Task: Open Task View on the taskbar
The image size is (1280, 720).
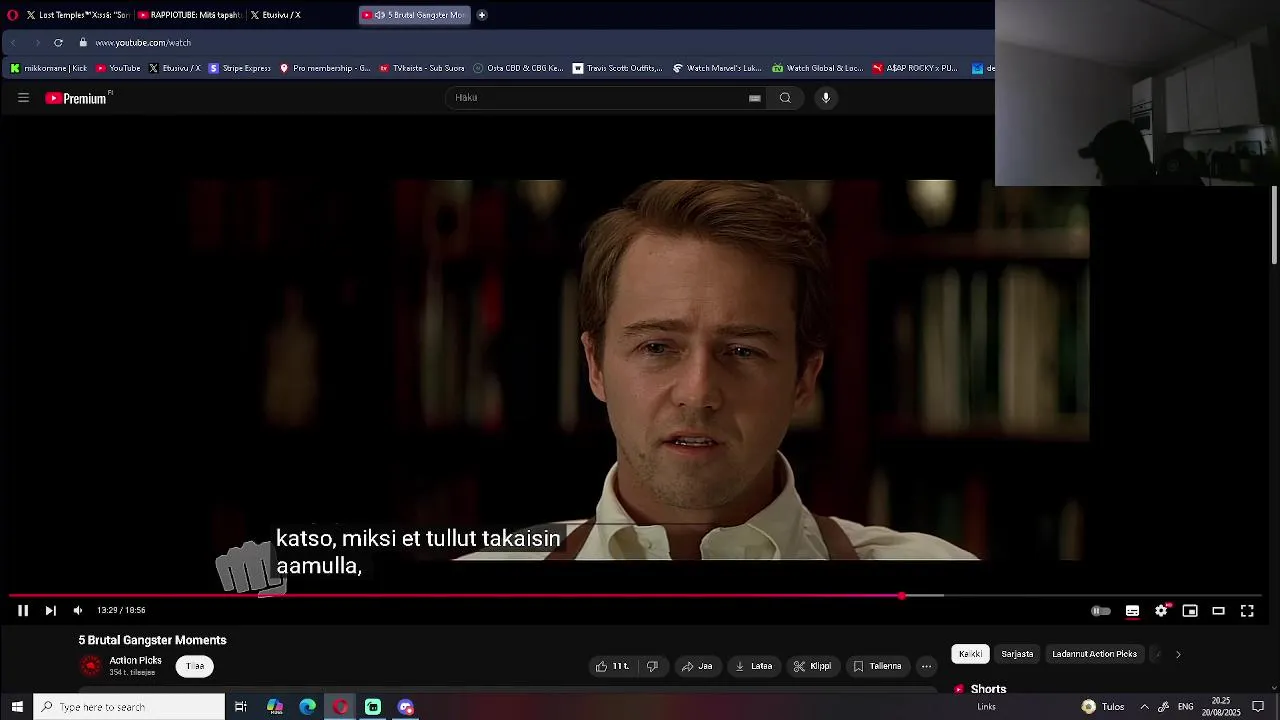Action: [x=241, y=707]
